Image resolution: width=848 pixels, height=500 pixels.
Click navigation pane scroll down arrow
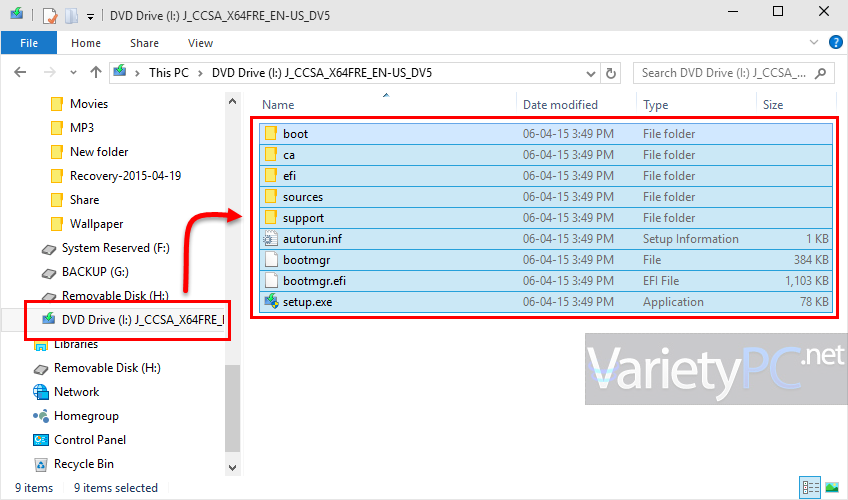(233, 468)
